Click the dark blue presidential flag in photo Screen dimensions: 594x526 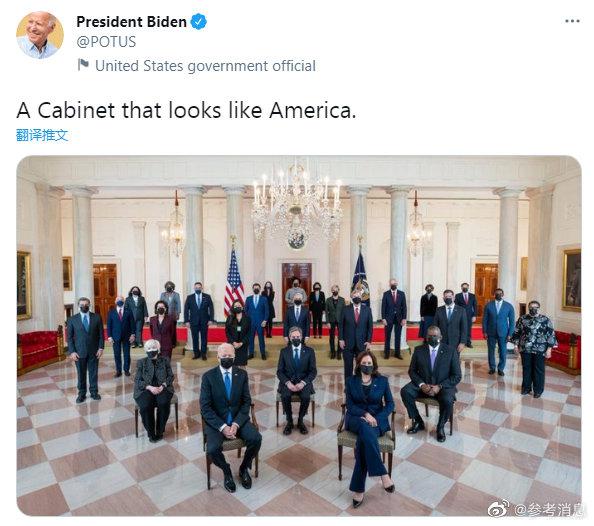point(360,279)
